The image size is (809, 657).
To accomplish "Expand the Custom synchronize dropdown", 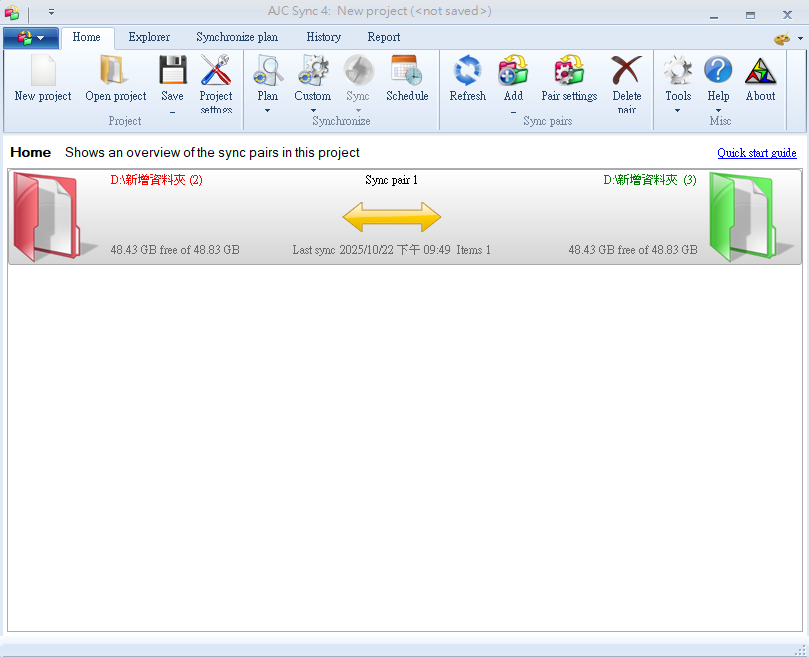I will pos(312,110).
